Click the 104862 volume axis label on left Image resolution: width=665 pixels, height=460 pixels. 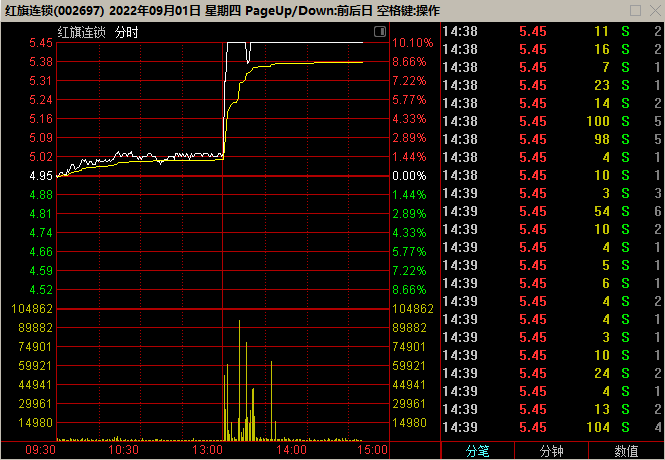[33, 309]
